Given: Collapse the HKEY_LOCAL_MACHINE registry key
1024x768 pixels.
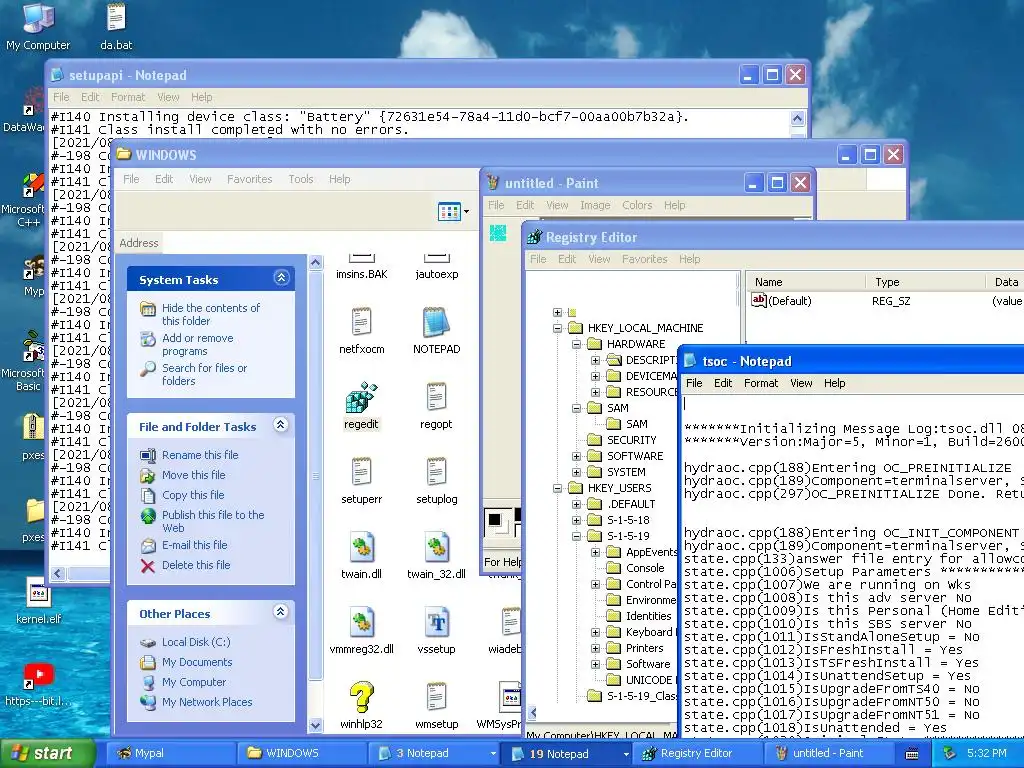Looking at the screenshot, I should (x=557, y=328).
